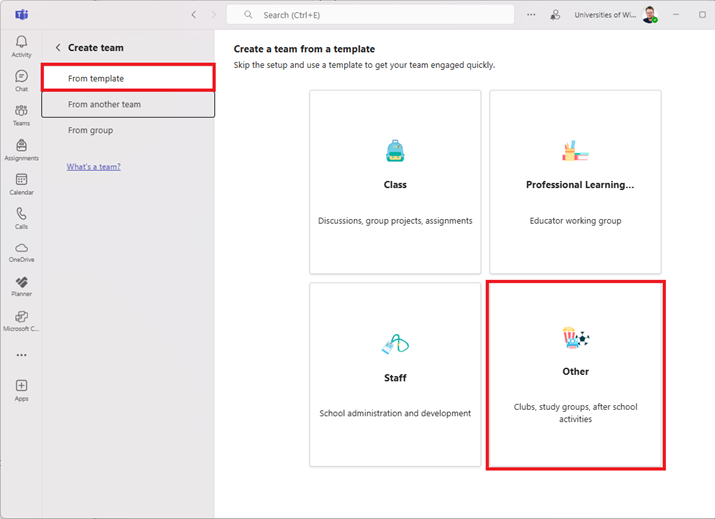Open OneDrive from the sidebar
Viewport: 715px width, 519px height.
click(x=21, y=251)
